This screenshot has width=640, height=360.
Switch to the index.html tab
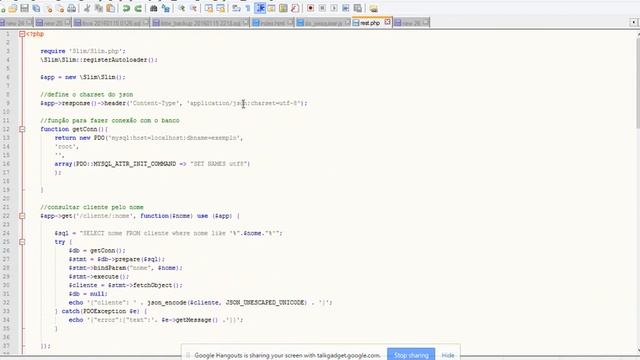click(273, 23)
